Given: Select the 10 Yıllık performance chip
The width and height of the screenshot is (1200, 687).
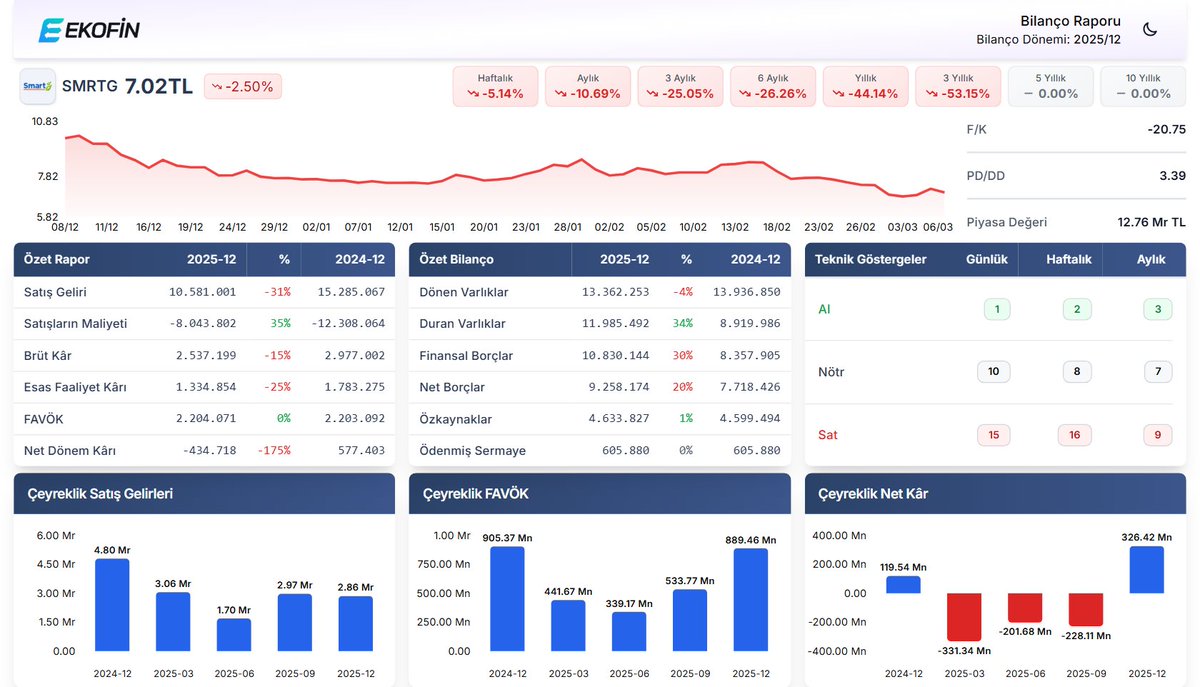Looking at the screenshot, I should coord(1143,86).
